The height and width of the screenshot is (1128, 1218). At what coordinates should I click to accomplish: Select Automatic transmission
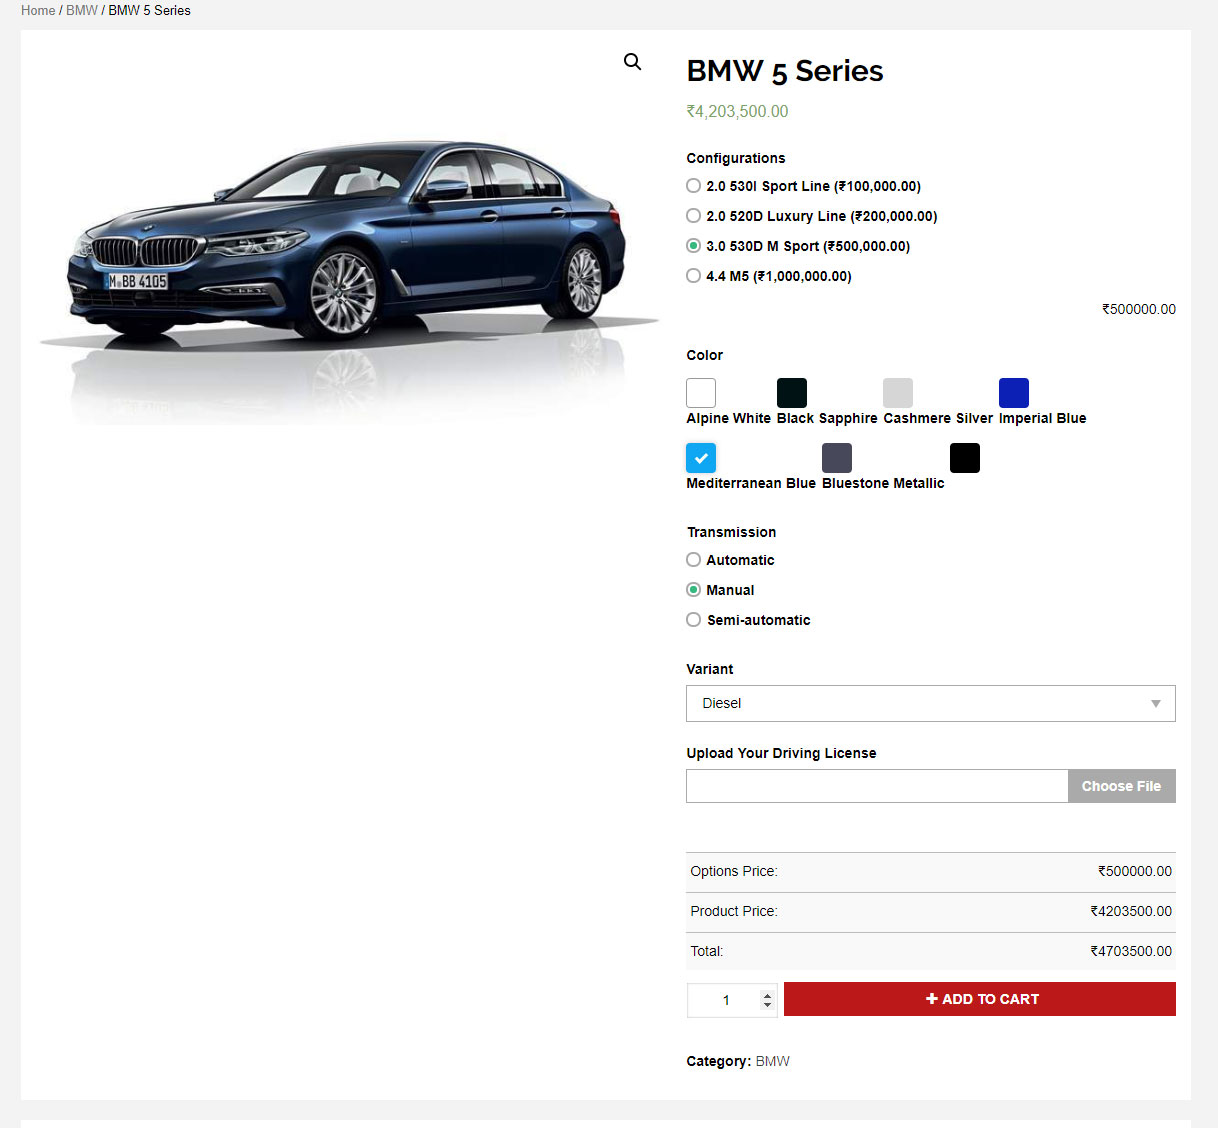coord(693,560)
